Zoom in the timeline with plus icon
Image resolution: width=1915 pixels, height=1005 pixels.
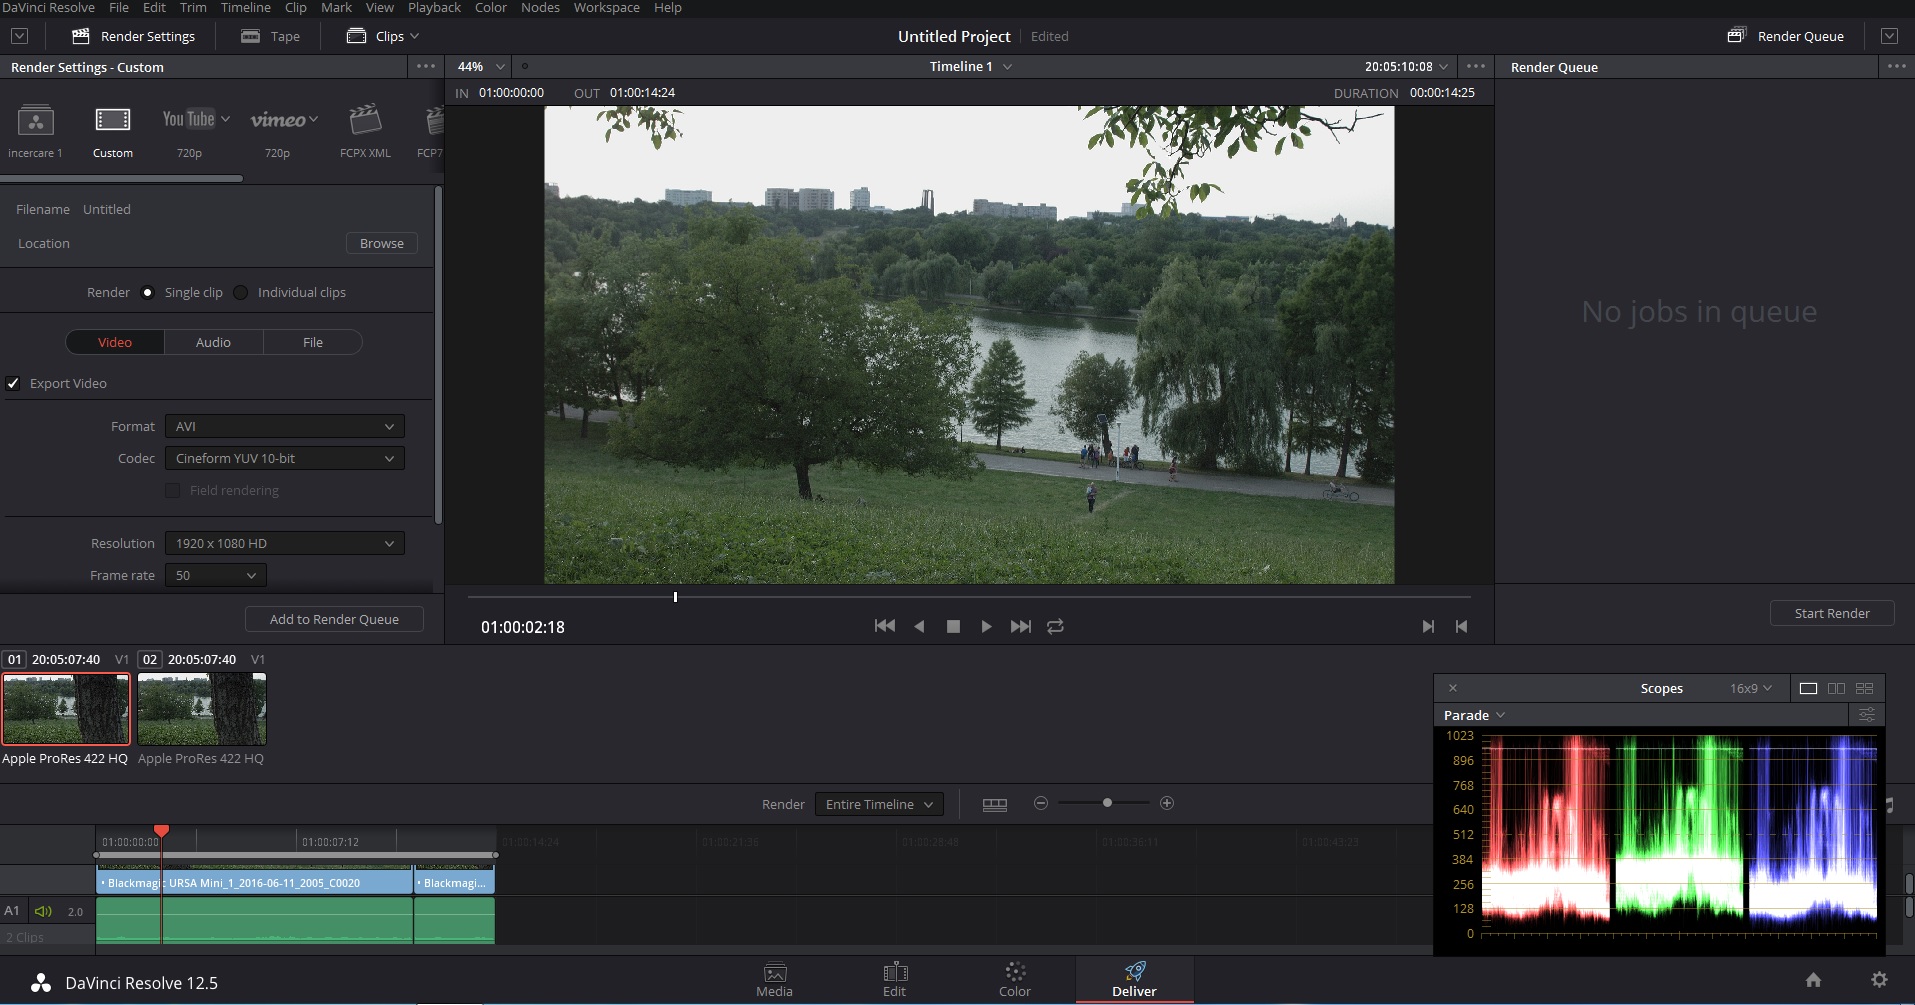pyautogui.click(x=1167, y=803)
